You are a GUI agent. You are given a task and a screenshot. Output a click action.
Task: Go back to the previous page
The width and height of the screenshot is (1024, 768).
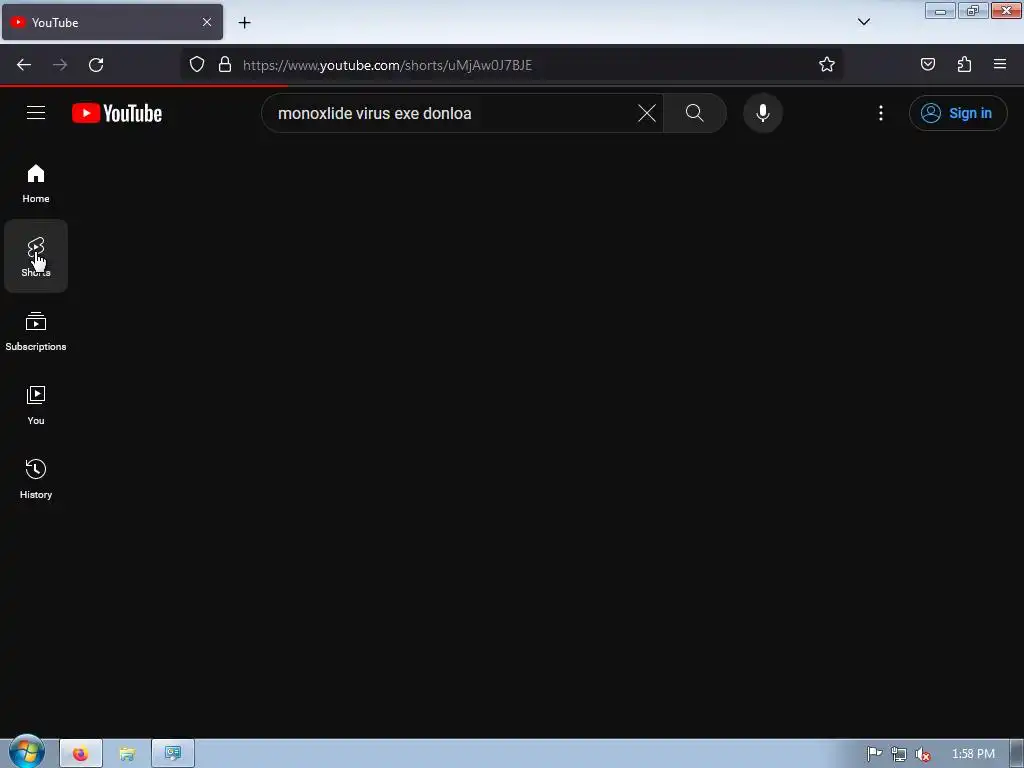(x=24, y=65)
